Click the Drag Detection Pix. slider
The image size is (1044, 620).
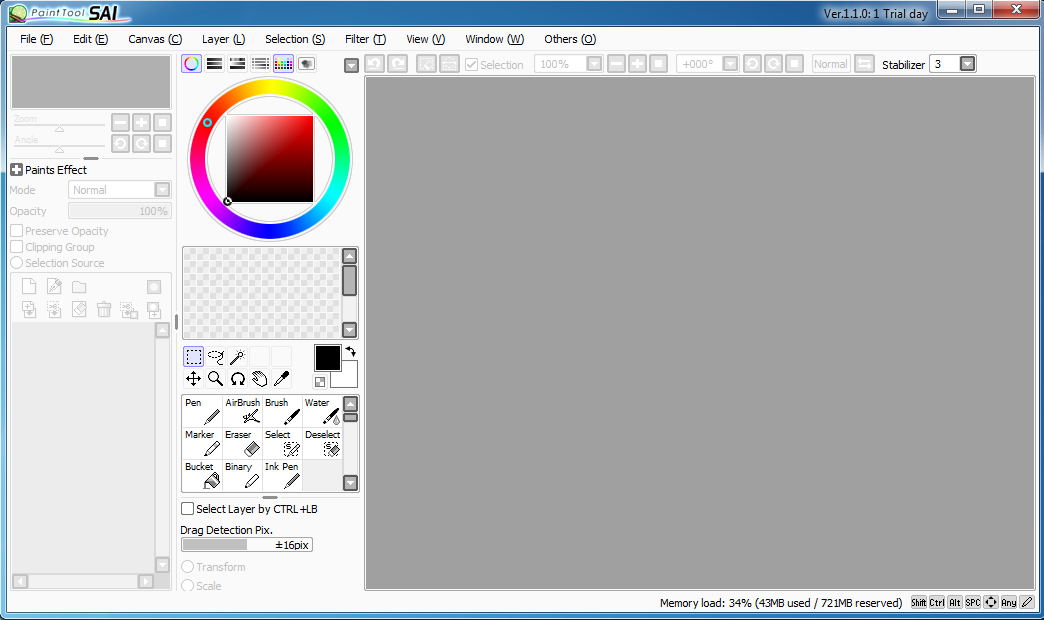pos(247,545)
